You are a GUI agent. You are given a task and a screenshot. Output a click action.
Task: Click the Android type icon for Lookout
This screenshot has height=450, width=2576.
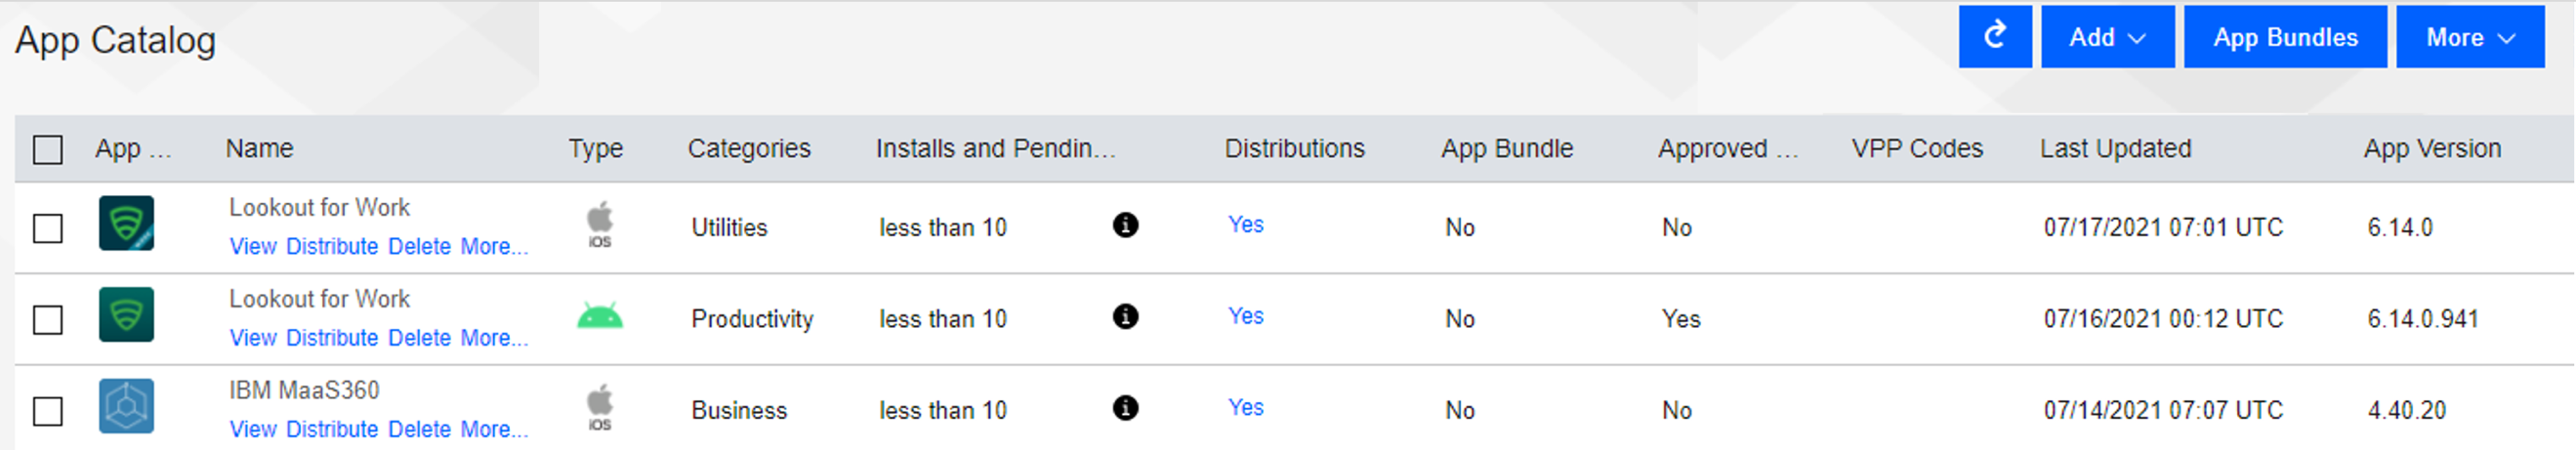(x=600, y=317)
